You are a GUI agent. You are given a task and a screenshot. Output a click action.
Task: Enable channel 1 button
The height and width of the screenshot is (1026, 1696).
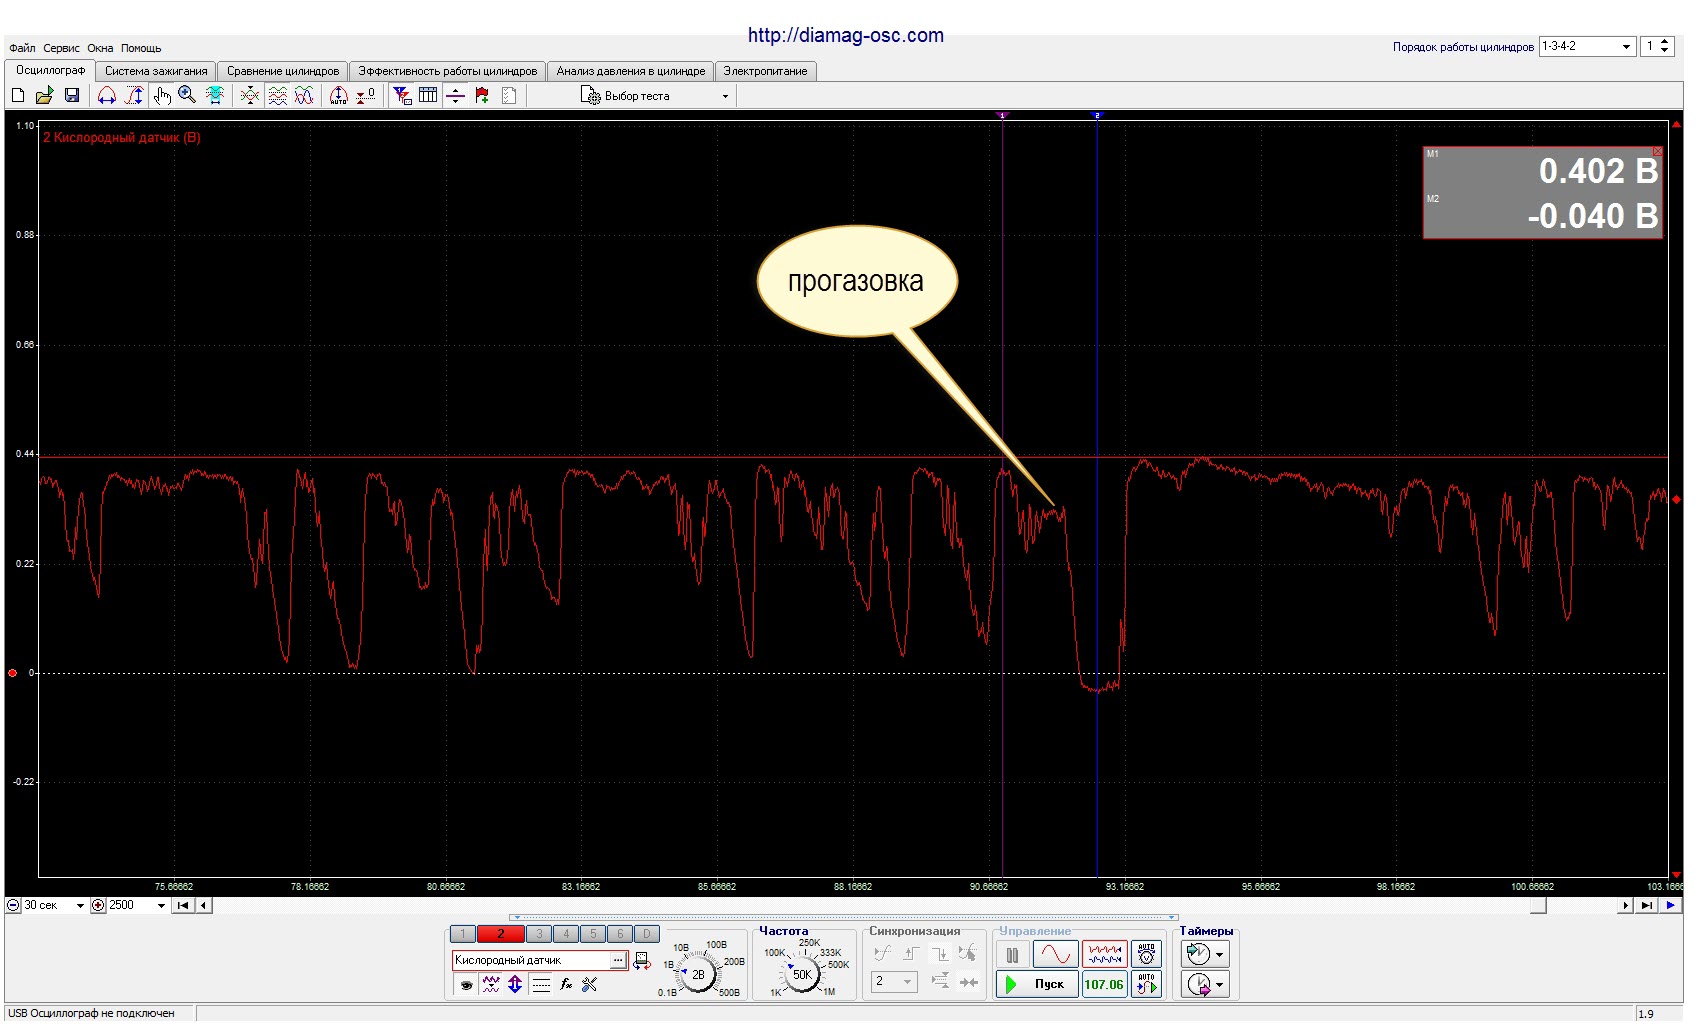tap(463, 934)
